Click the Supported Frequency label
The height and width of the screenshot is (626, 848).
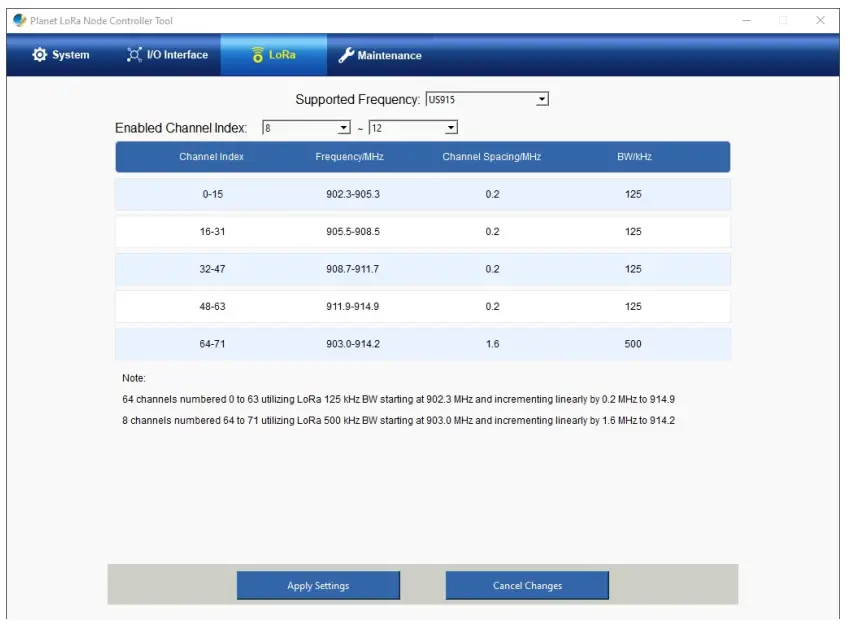click(357, 99)
